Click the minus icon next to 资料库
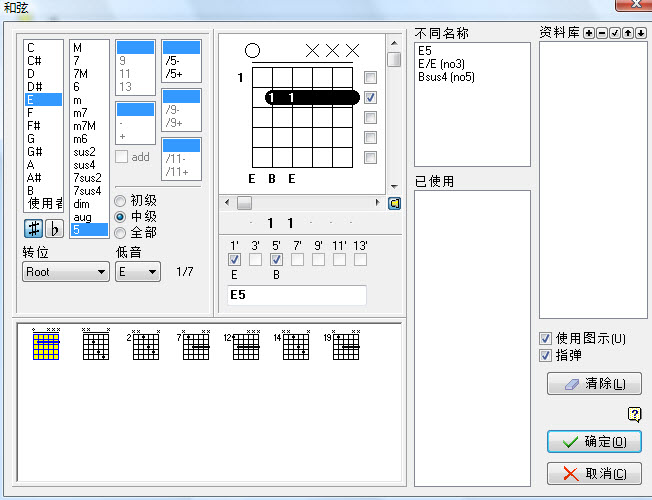The height and width of the screenshot is (500, 652). 600,33
